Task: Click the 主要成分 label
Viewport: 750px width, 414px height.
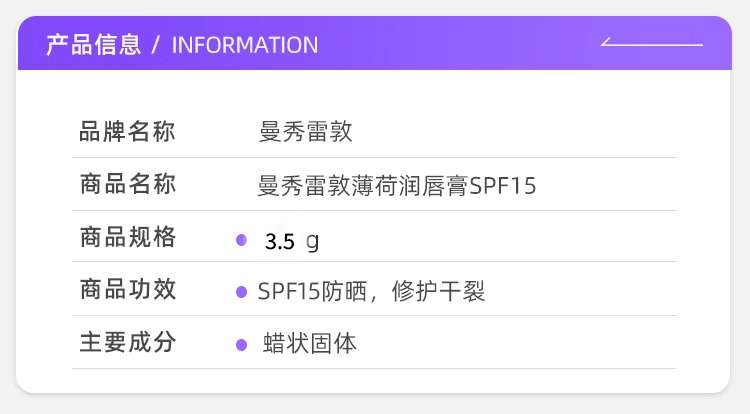Action: pyautogui.click(x=128, y=343)
